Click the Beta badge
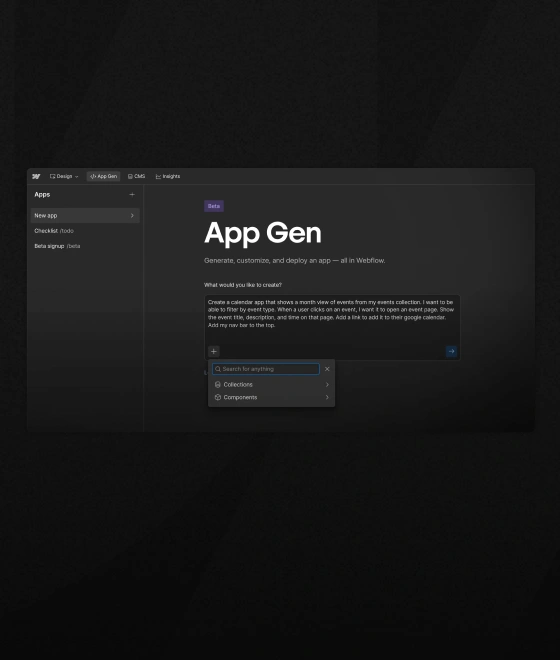The width and height of the screenshot is (560, 660). tap(214, 206)
